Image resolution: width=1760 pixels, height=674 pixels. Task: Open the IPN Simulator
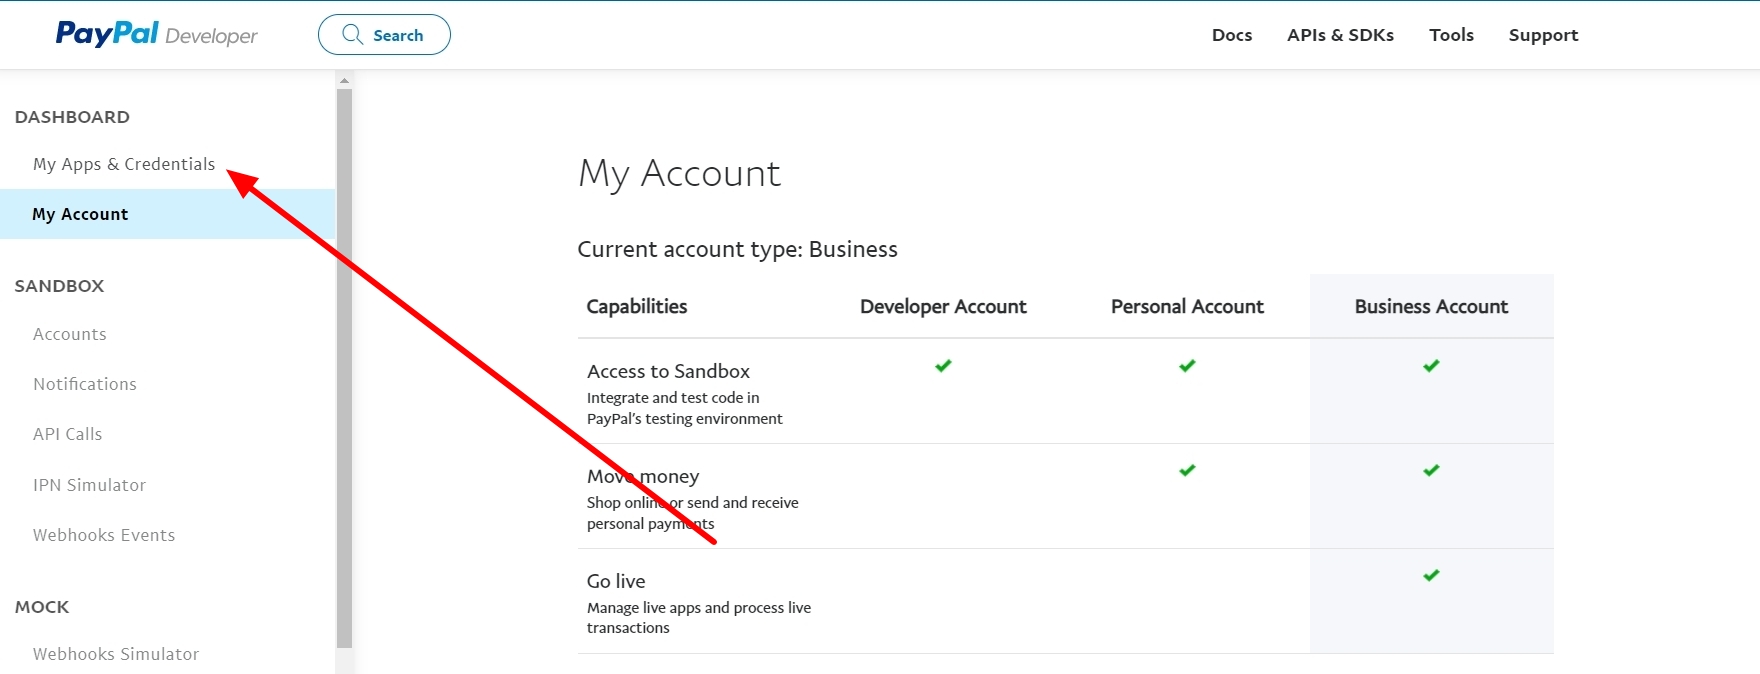click(x=90, y=485)
